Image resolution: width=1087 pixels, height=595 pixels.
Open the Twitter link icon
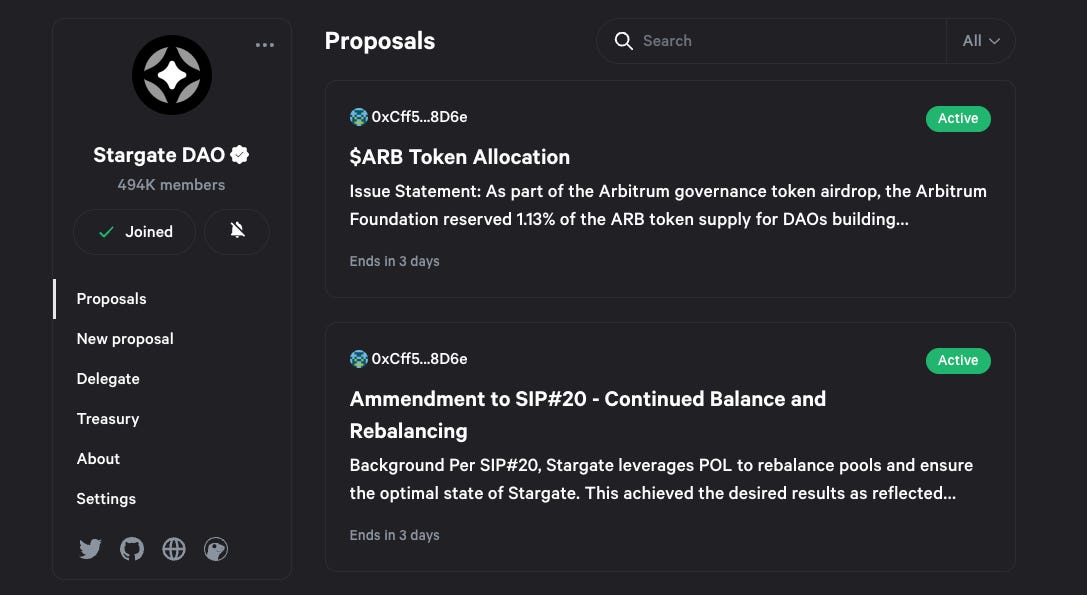90,549
